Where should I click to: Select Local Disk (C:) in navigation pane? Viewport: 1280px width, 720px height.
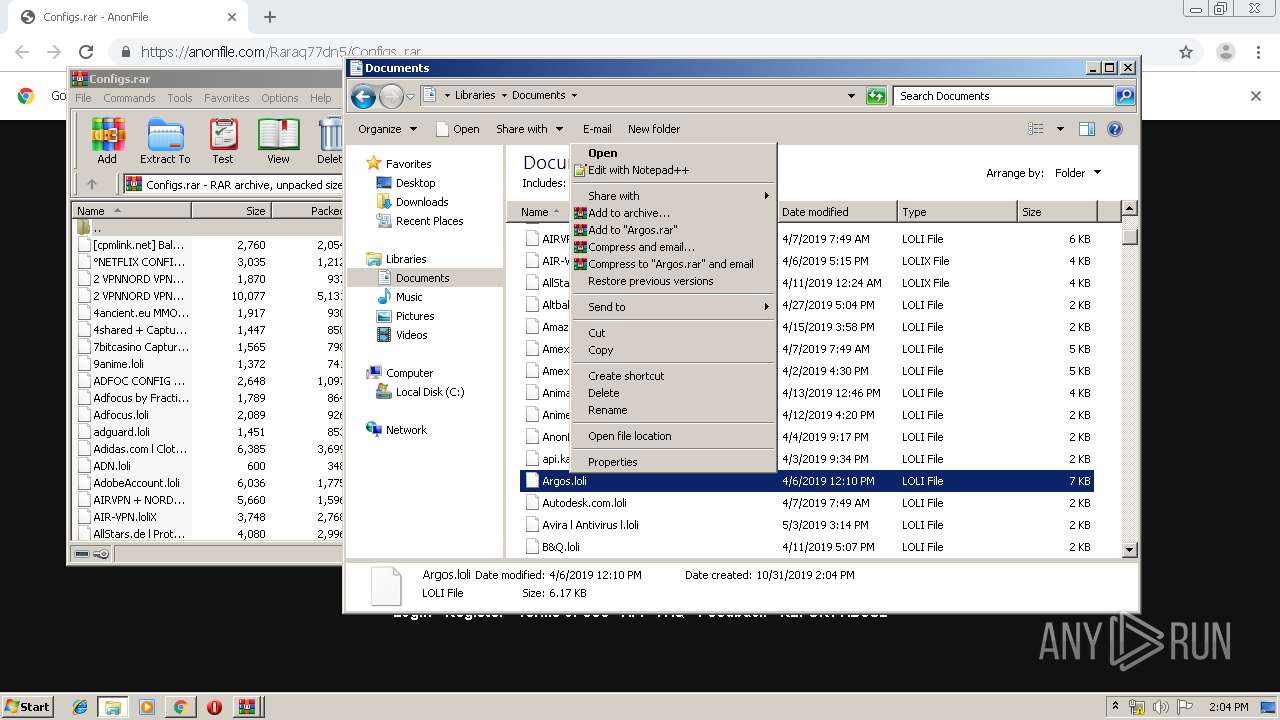click(430, 392)
